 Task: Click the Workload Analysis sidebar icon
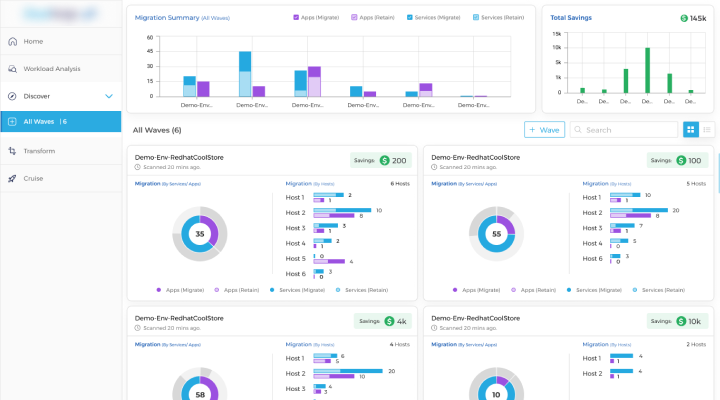point(12,69)
